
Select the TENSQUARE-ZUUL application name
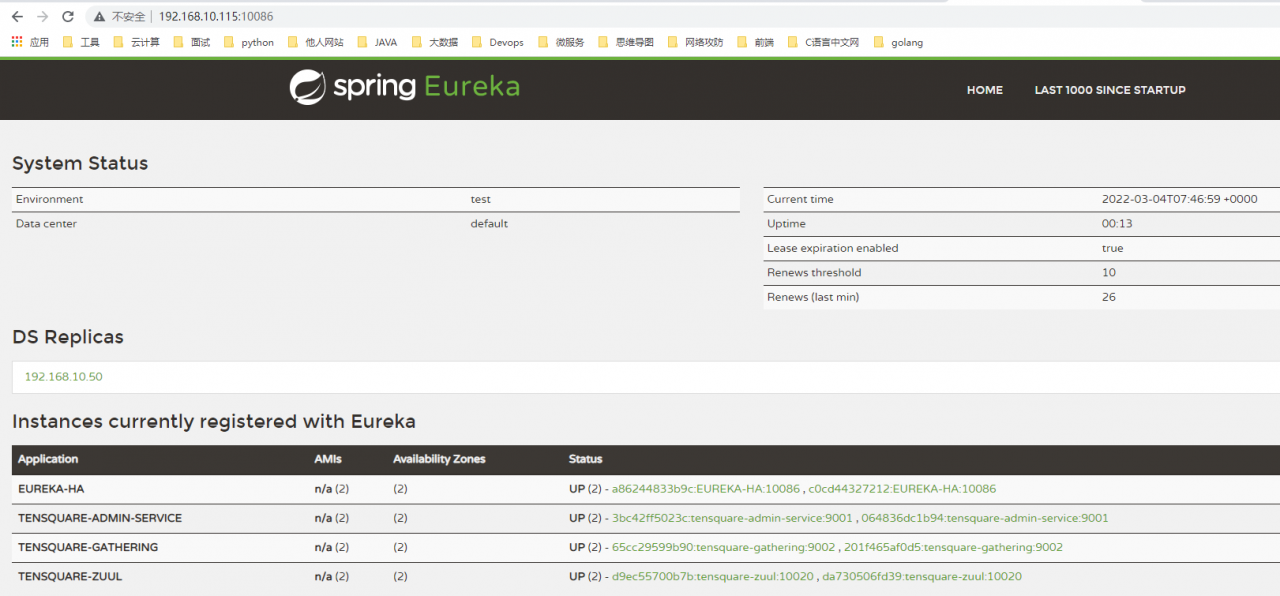click(x=70, y=576)
